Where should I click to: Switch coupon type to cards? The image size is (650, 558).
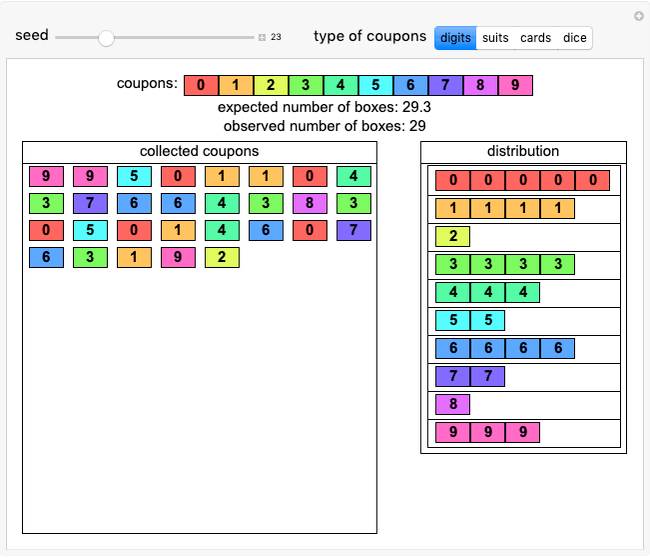click(x=536, y=38)
